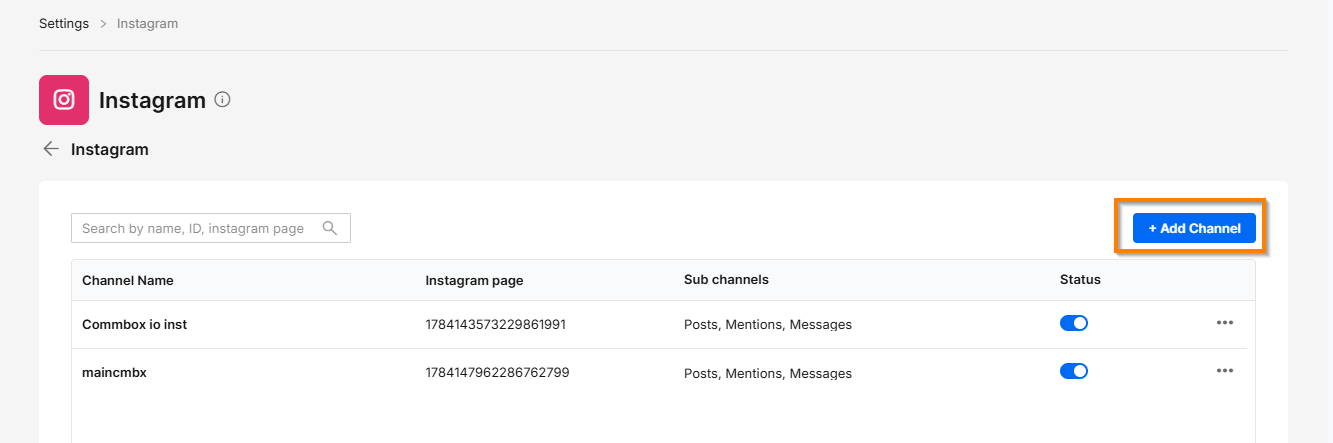Click Instagram label next to back arrow
This screenshot has height=443, width=1333.
(110, 149)
